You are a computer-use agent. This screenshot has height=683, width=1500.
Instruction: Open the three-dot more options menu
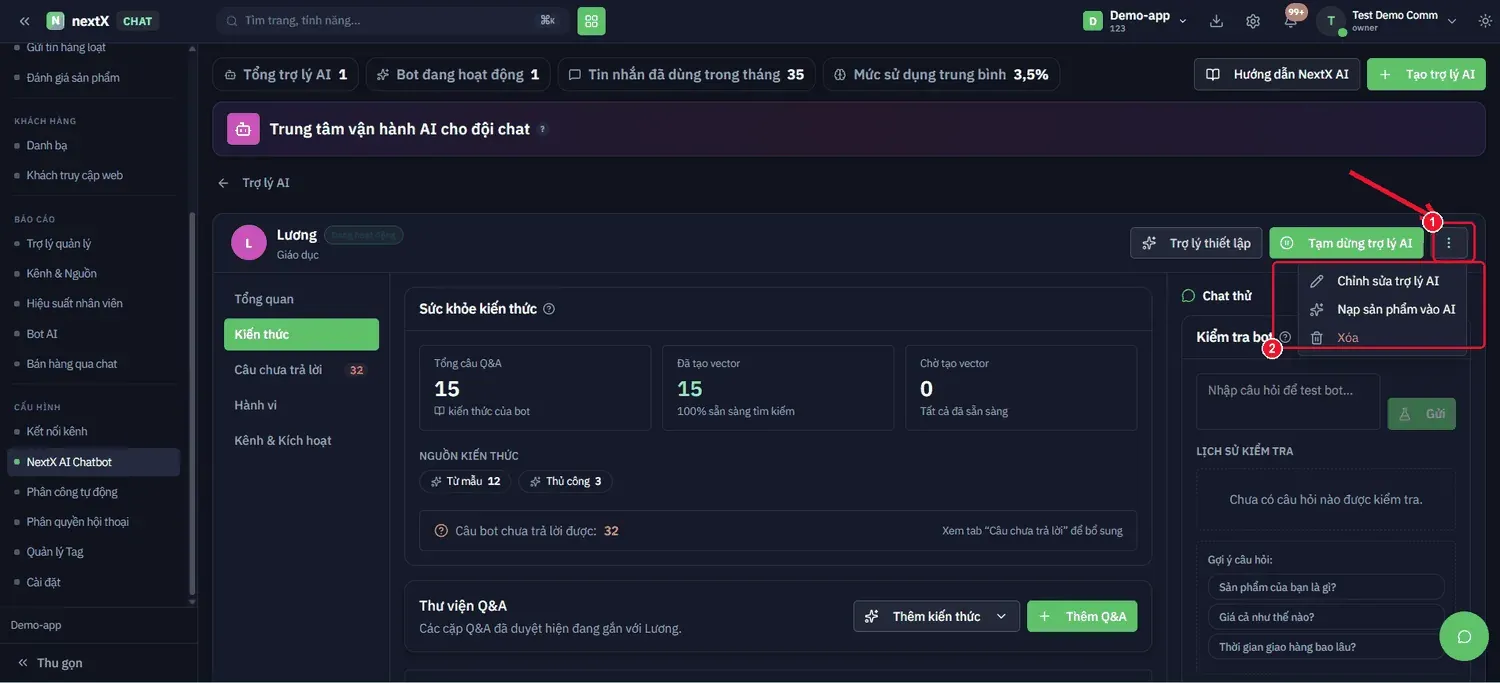click(x=1449, y=243)
